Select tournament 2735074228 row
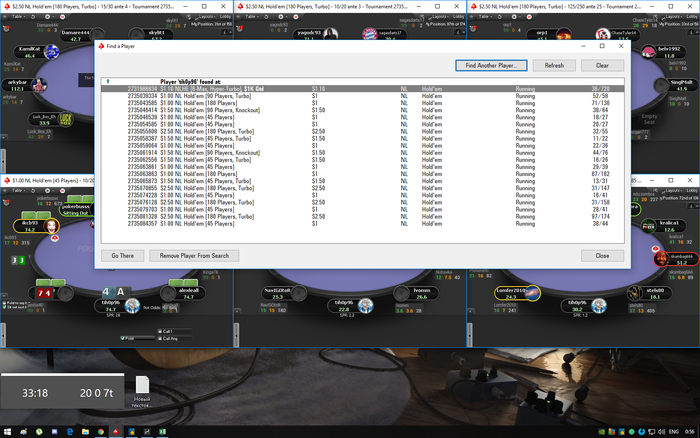 pyautogui.click(x=362, y=196)
